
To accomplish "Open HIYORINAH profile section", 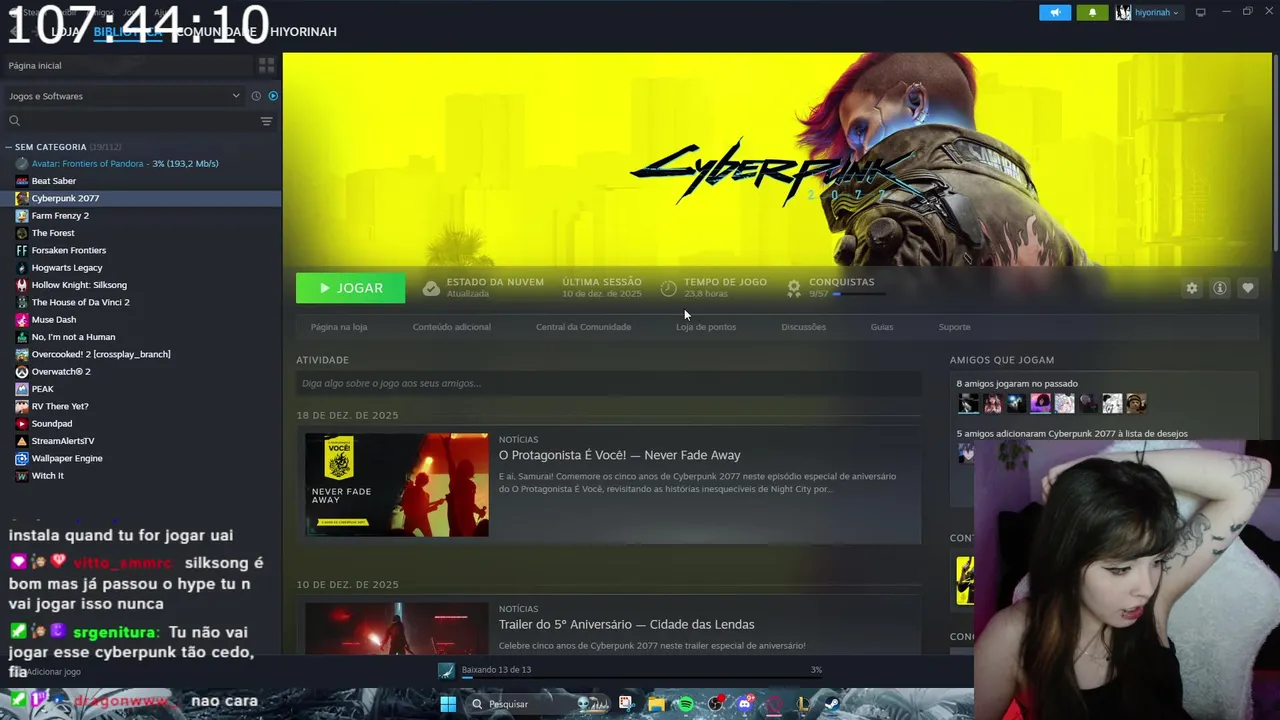I will [303, 32].
